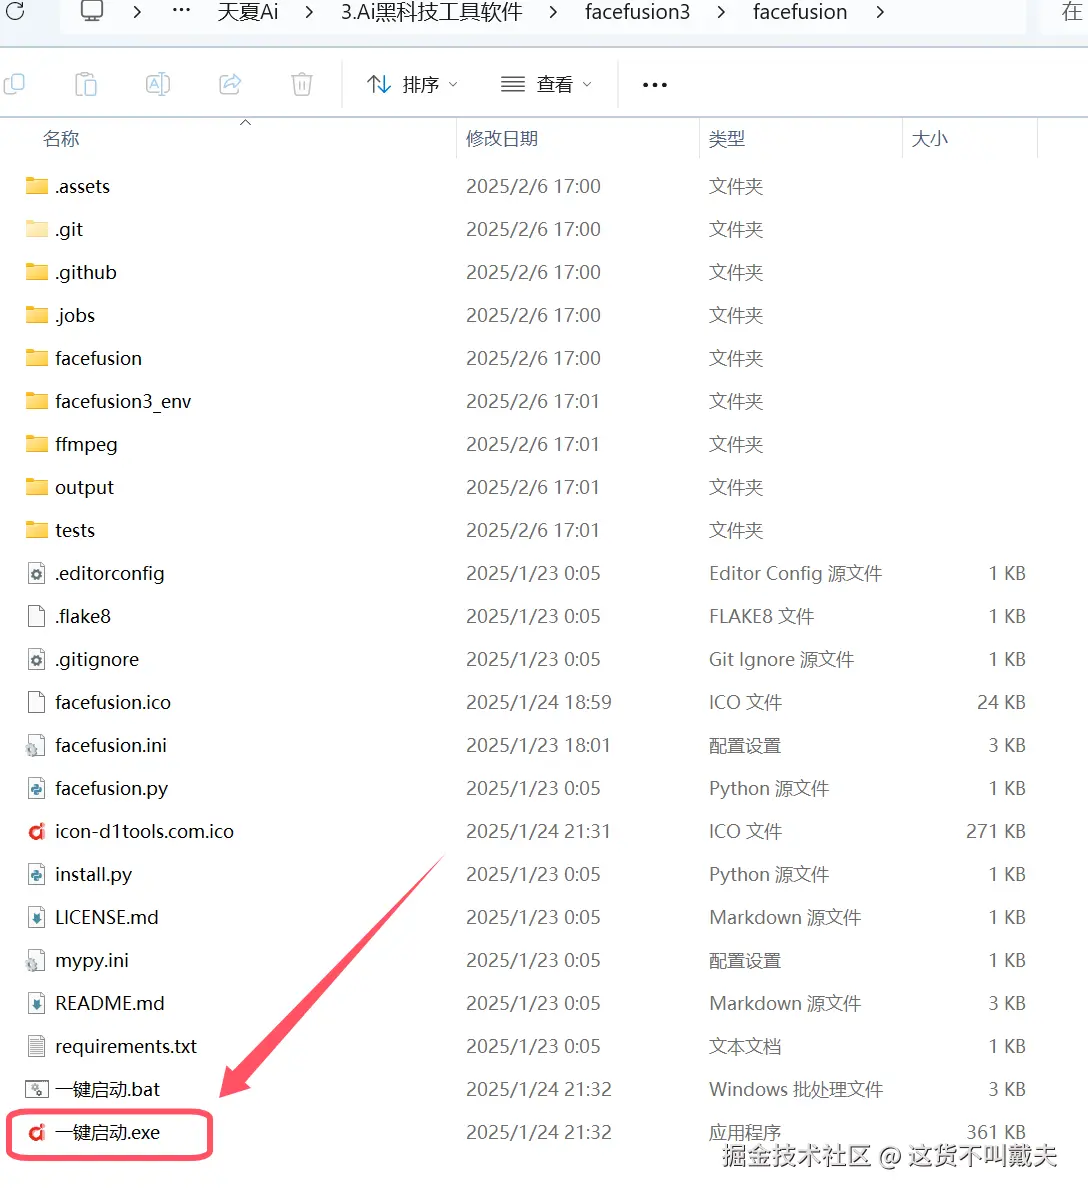
Task: Click the install.py Python file icon
Action: (37, 874)
